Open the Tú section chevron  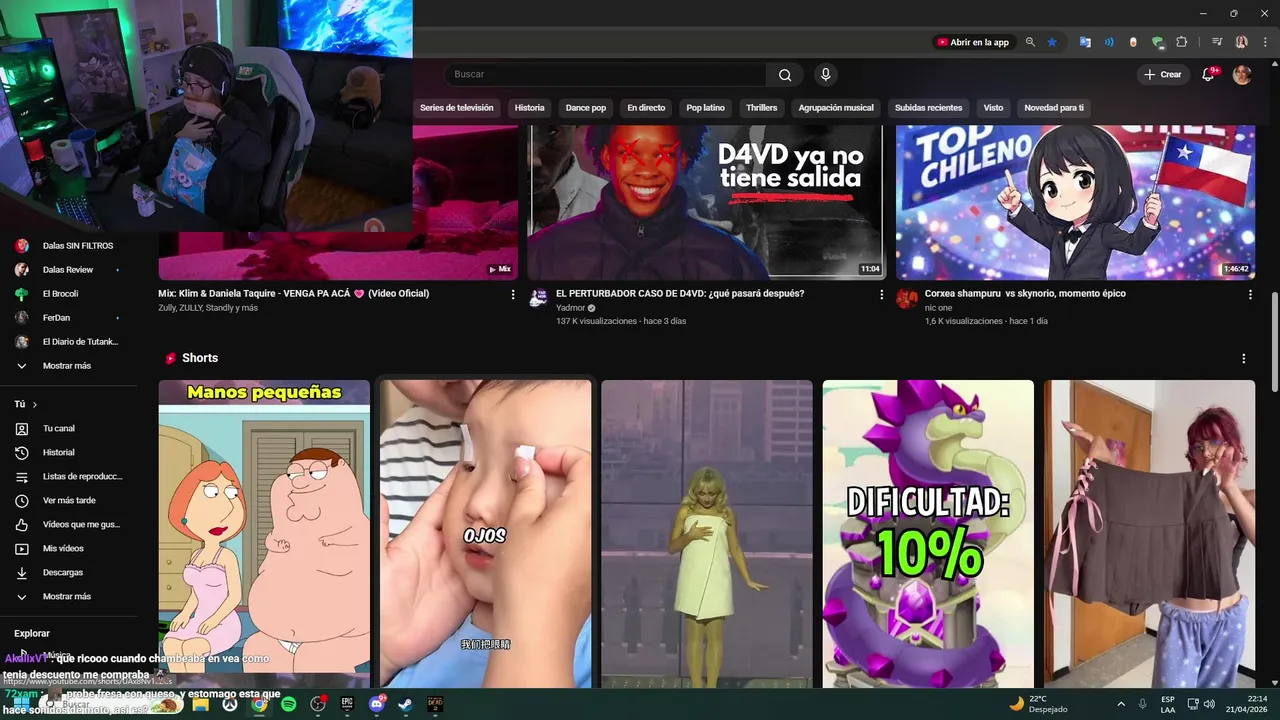click(x=35, y=404)
